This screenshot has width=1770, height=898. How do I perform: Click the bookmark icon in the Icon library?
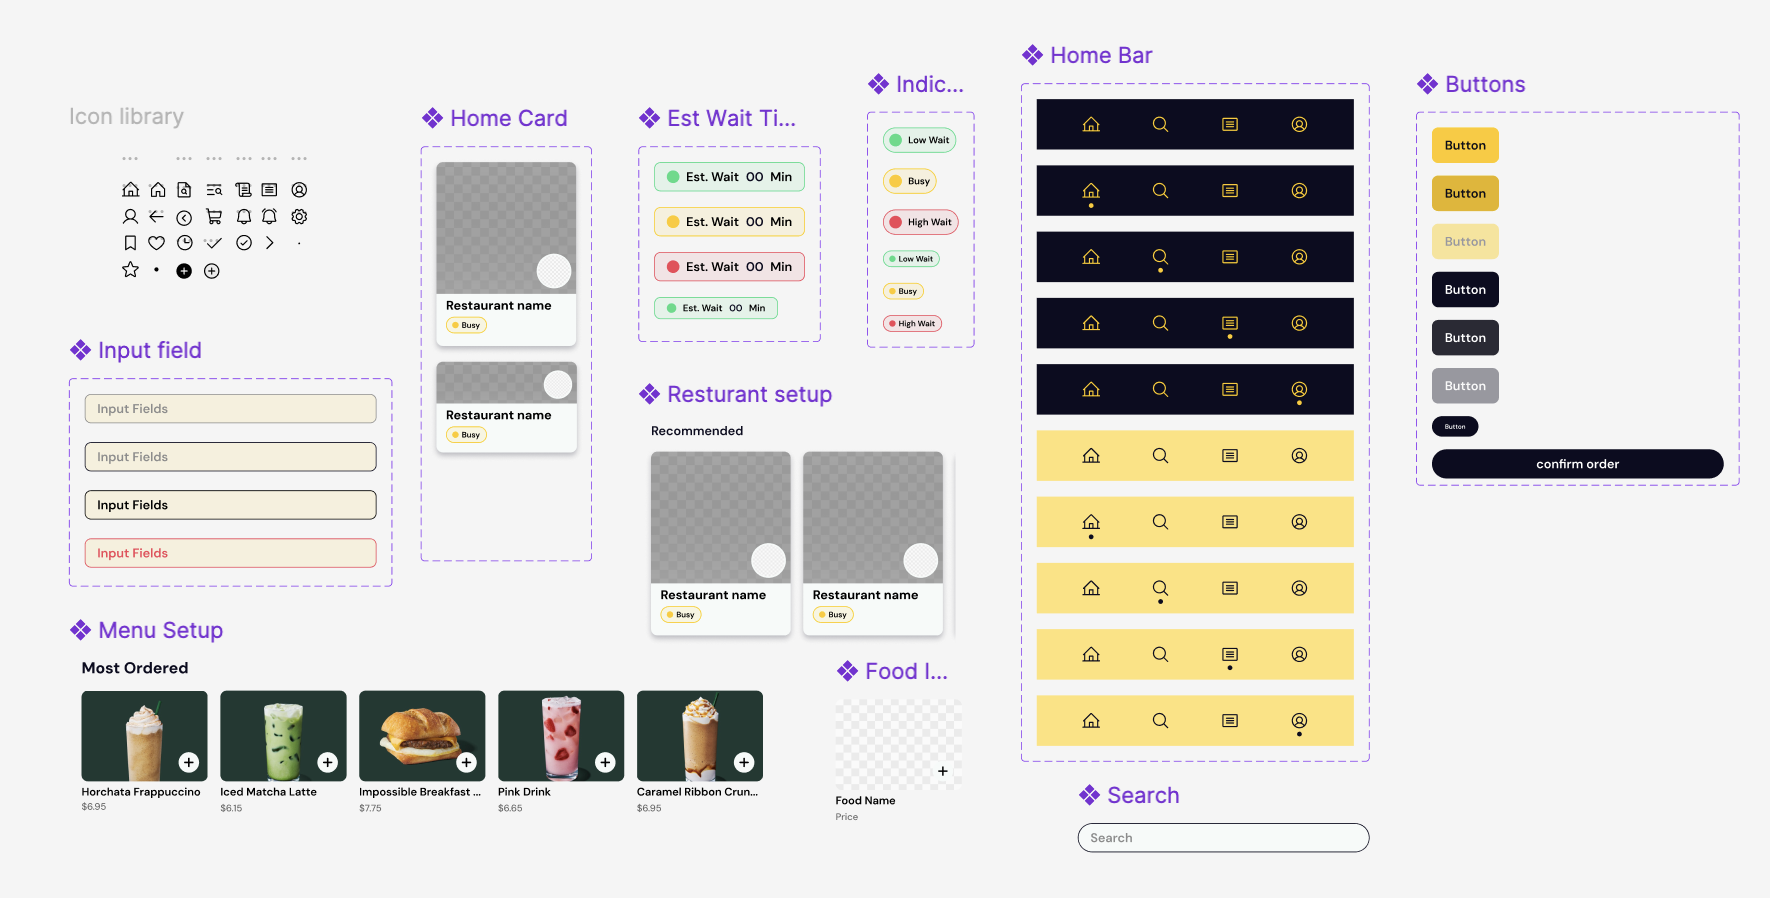point(130,243)
